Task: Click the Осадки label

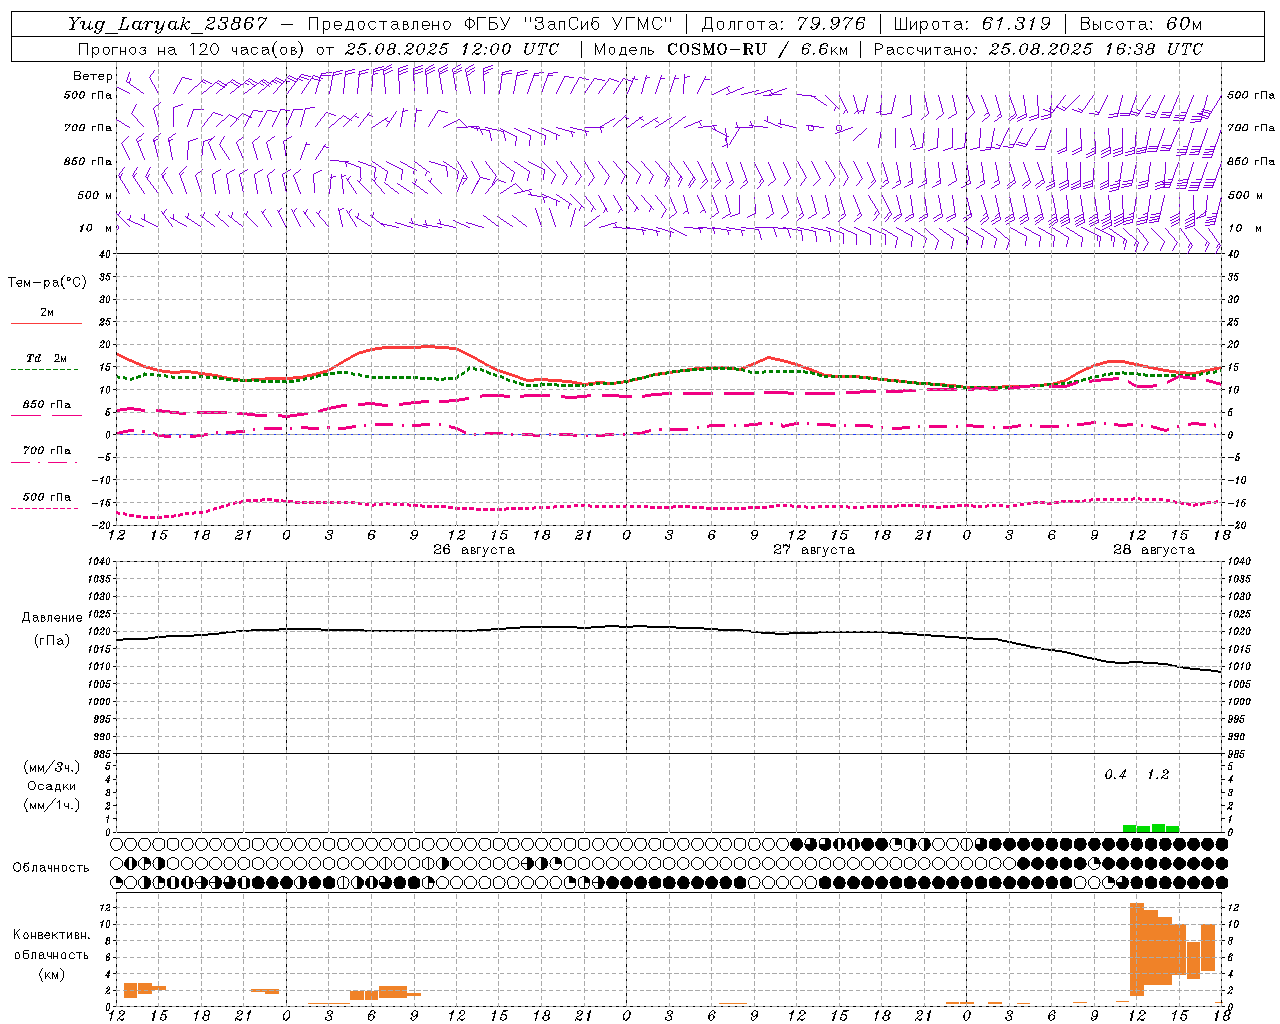Action: click(52, 786)
